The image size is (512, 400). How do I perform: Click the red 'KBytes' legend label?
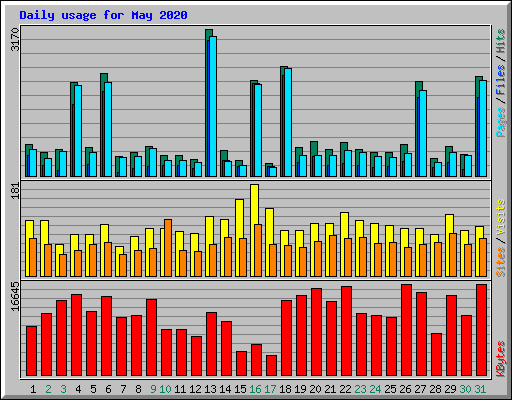click(x=501, y=359)
